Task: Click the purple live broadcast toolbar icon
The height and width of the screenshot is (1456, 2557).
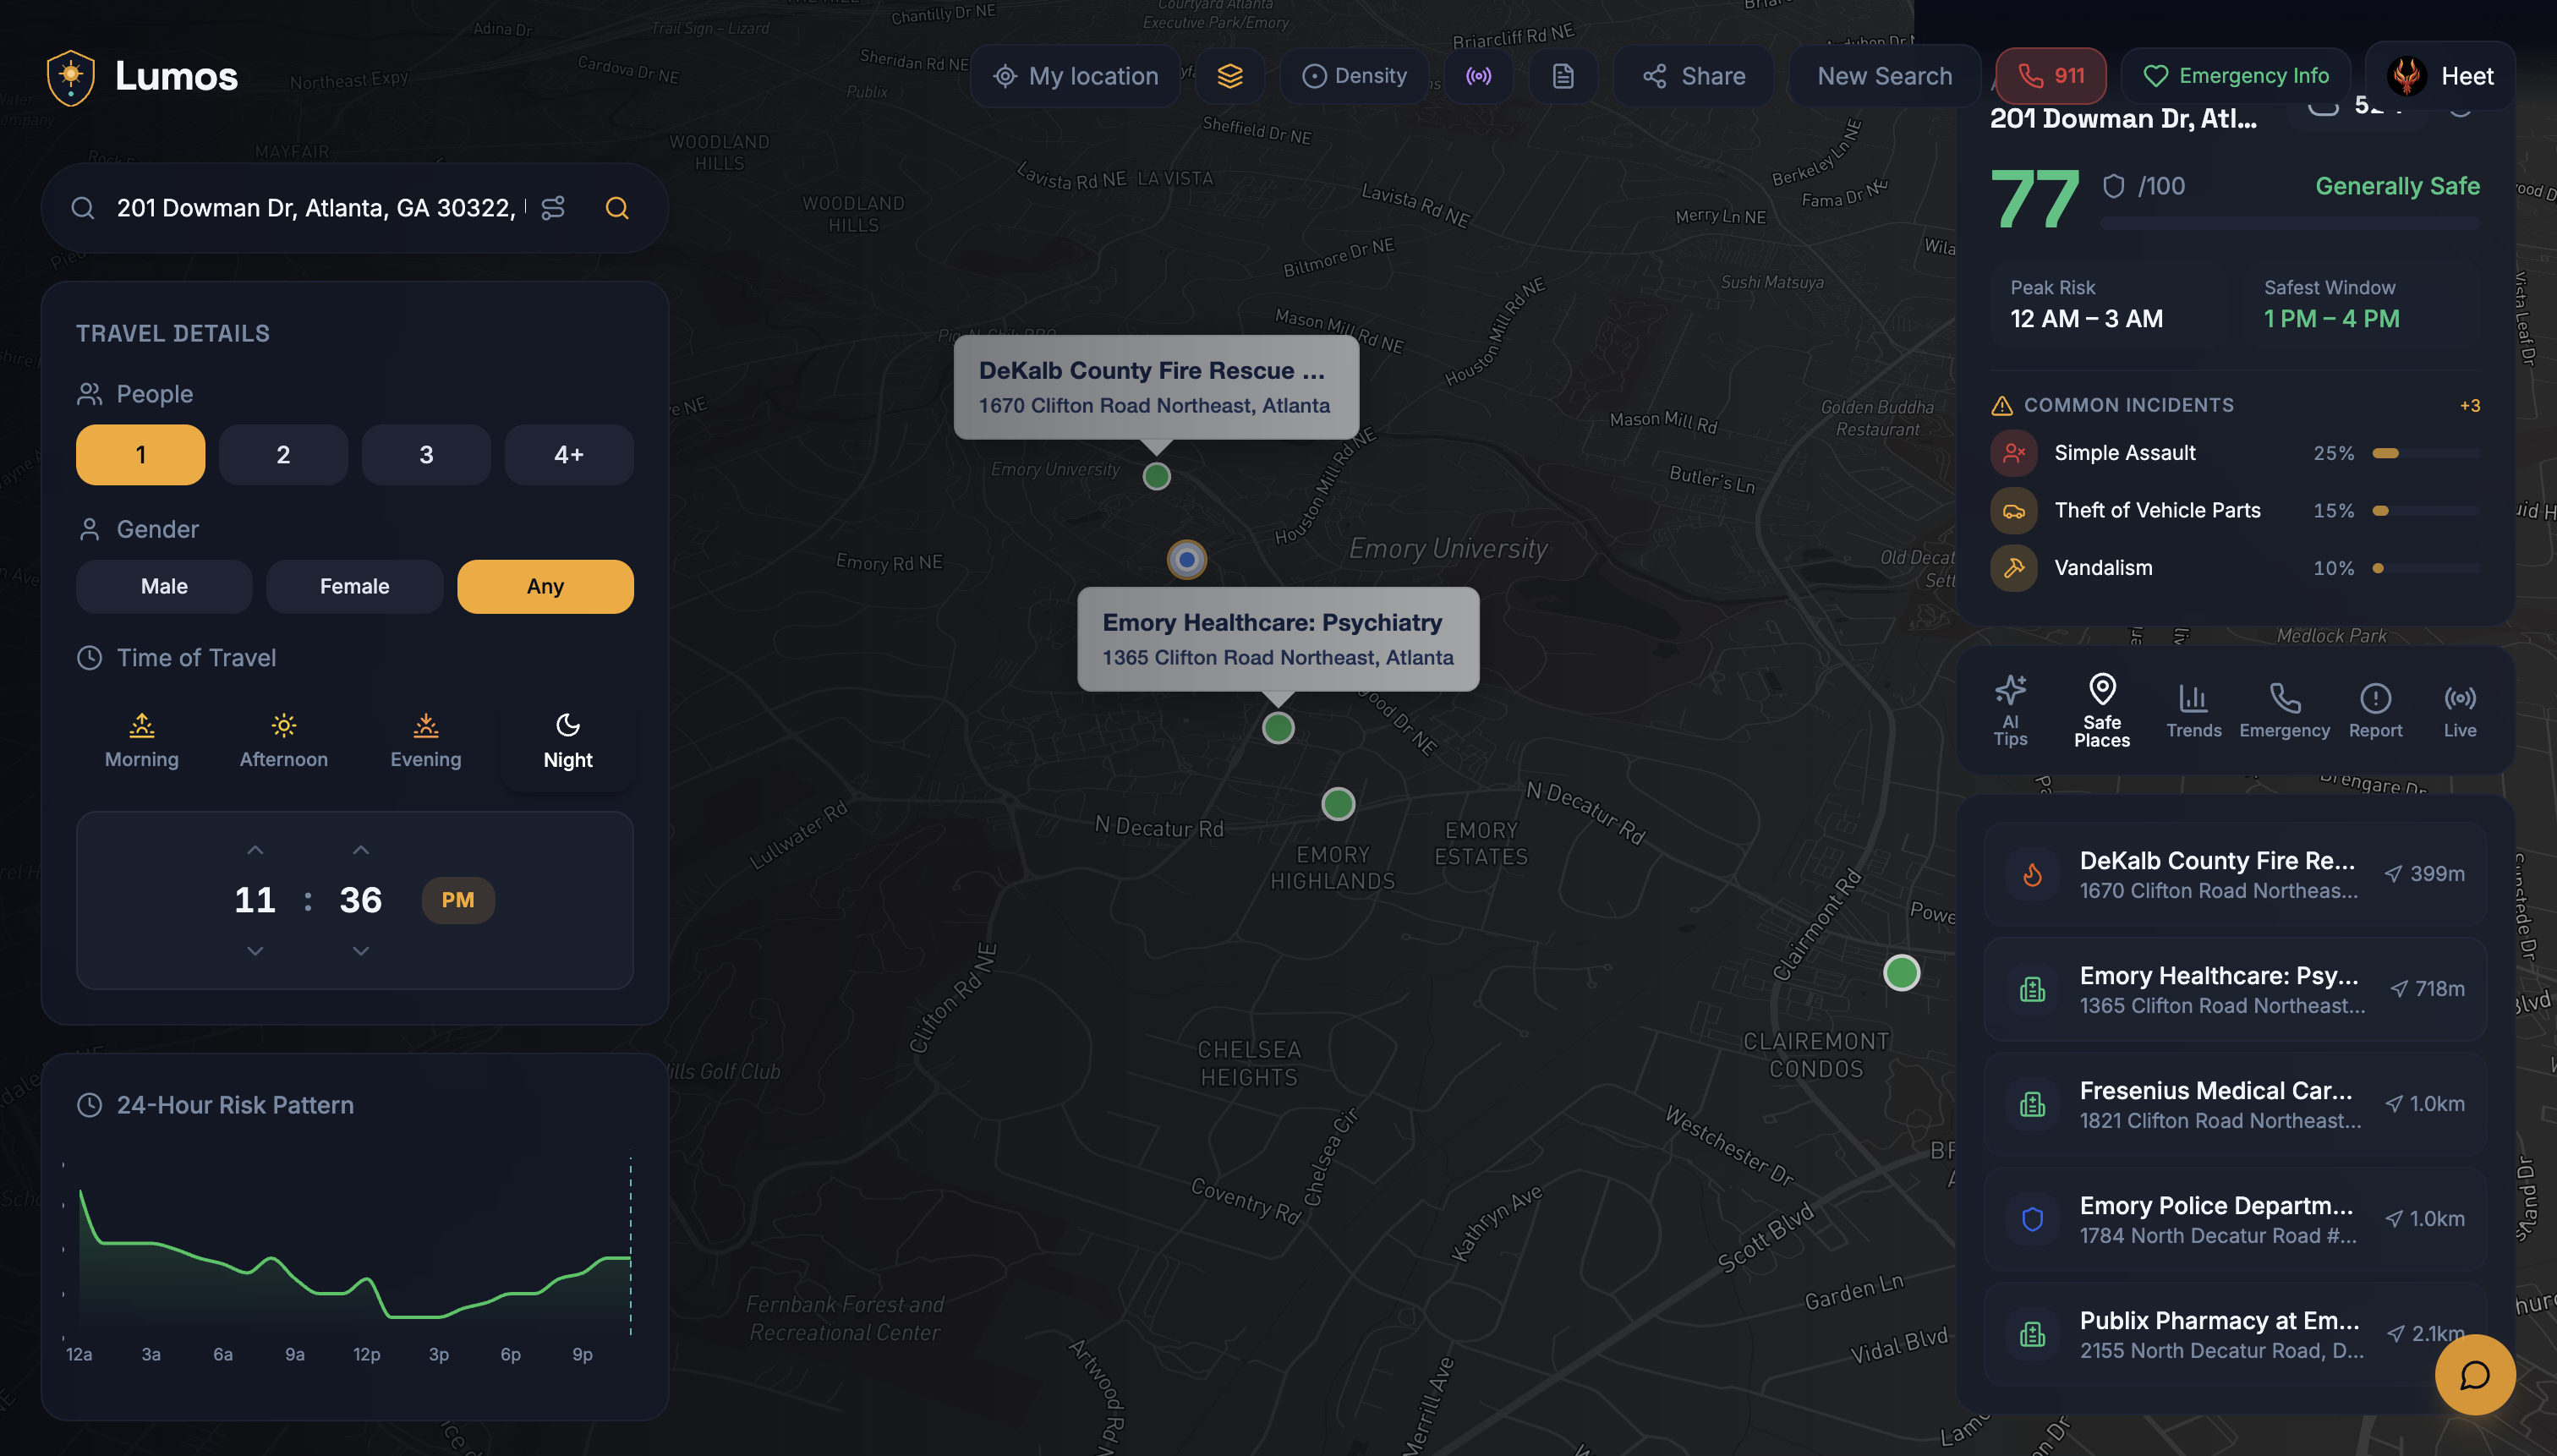Action: [1478, 76]
